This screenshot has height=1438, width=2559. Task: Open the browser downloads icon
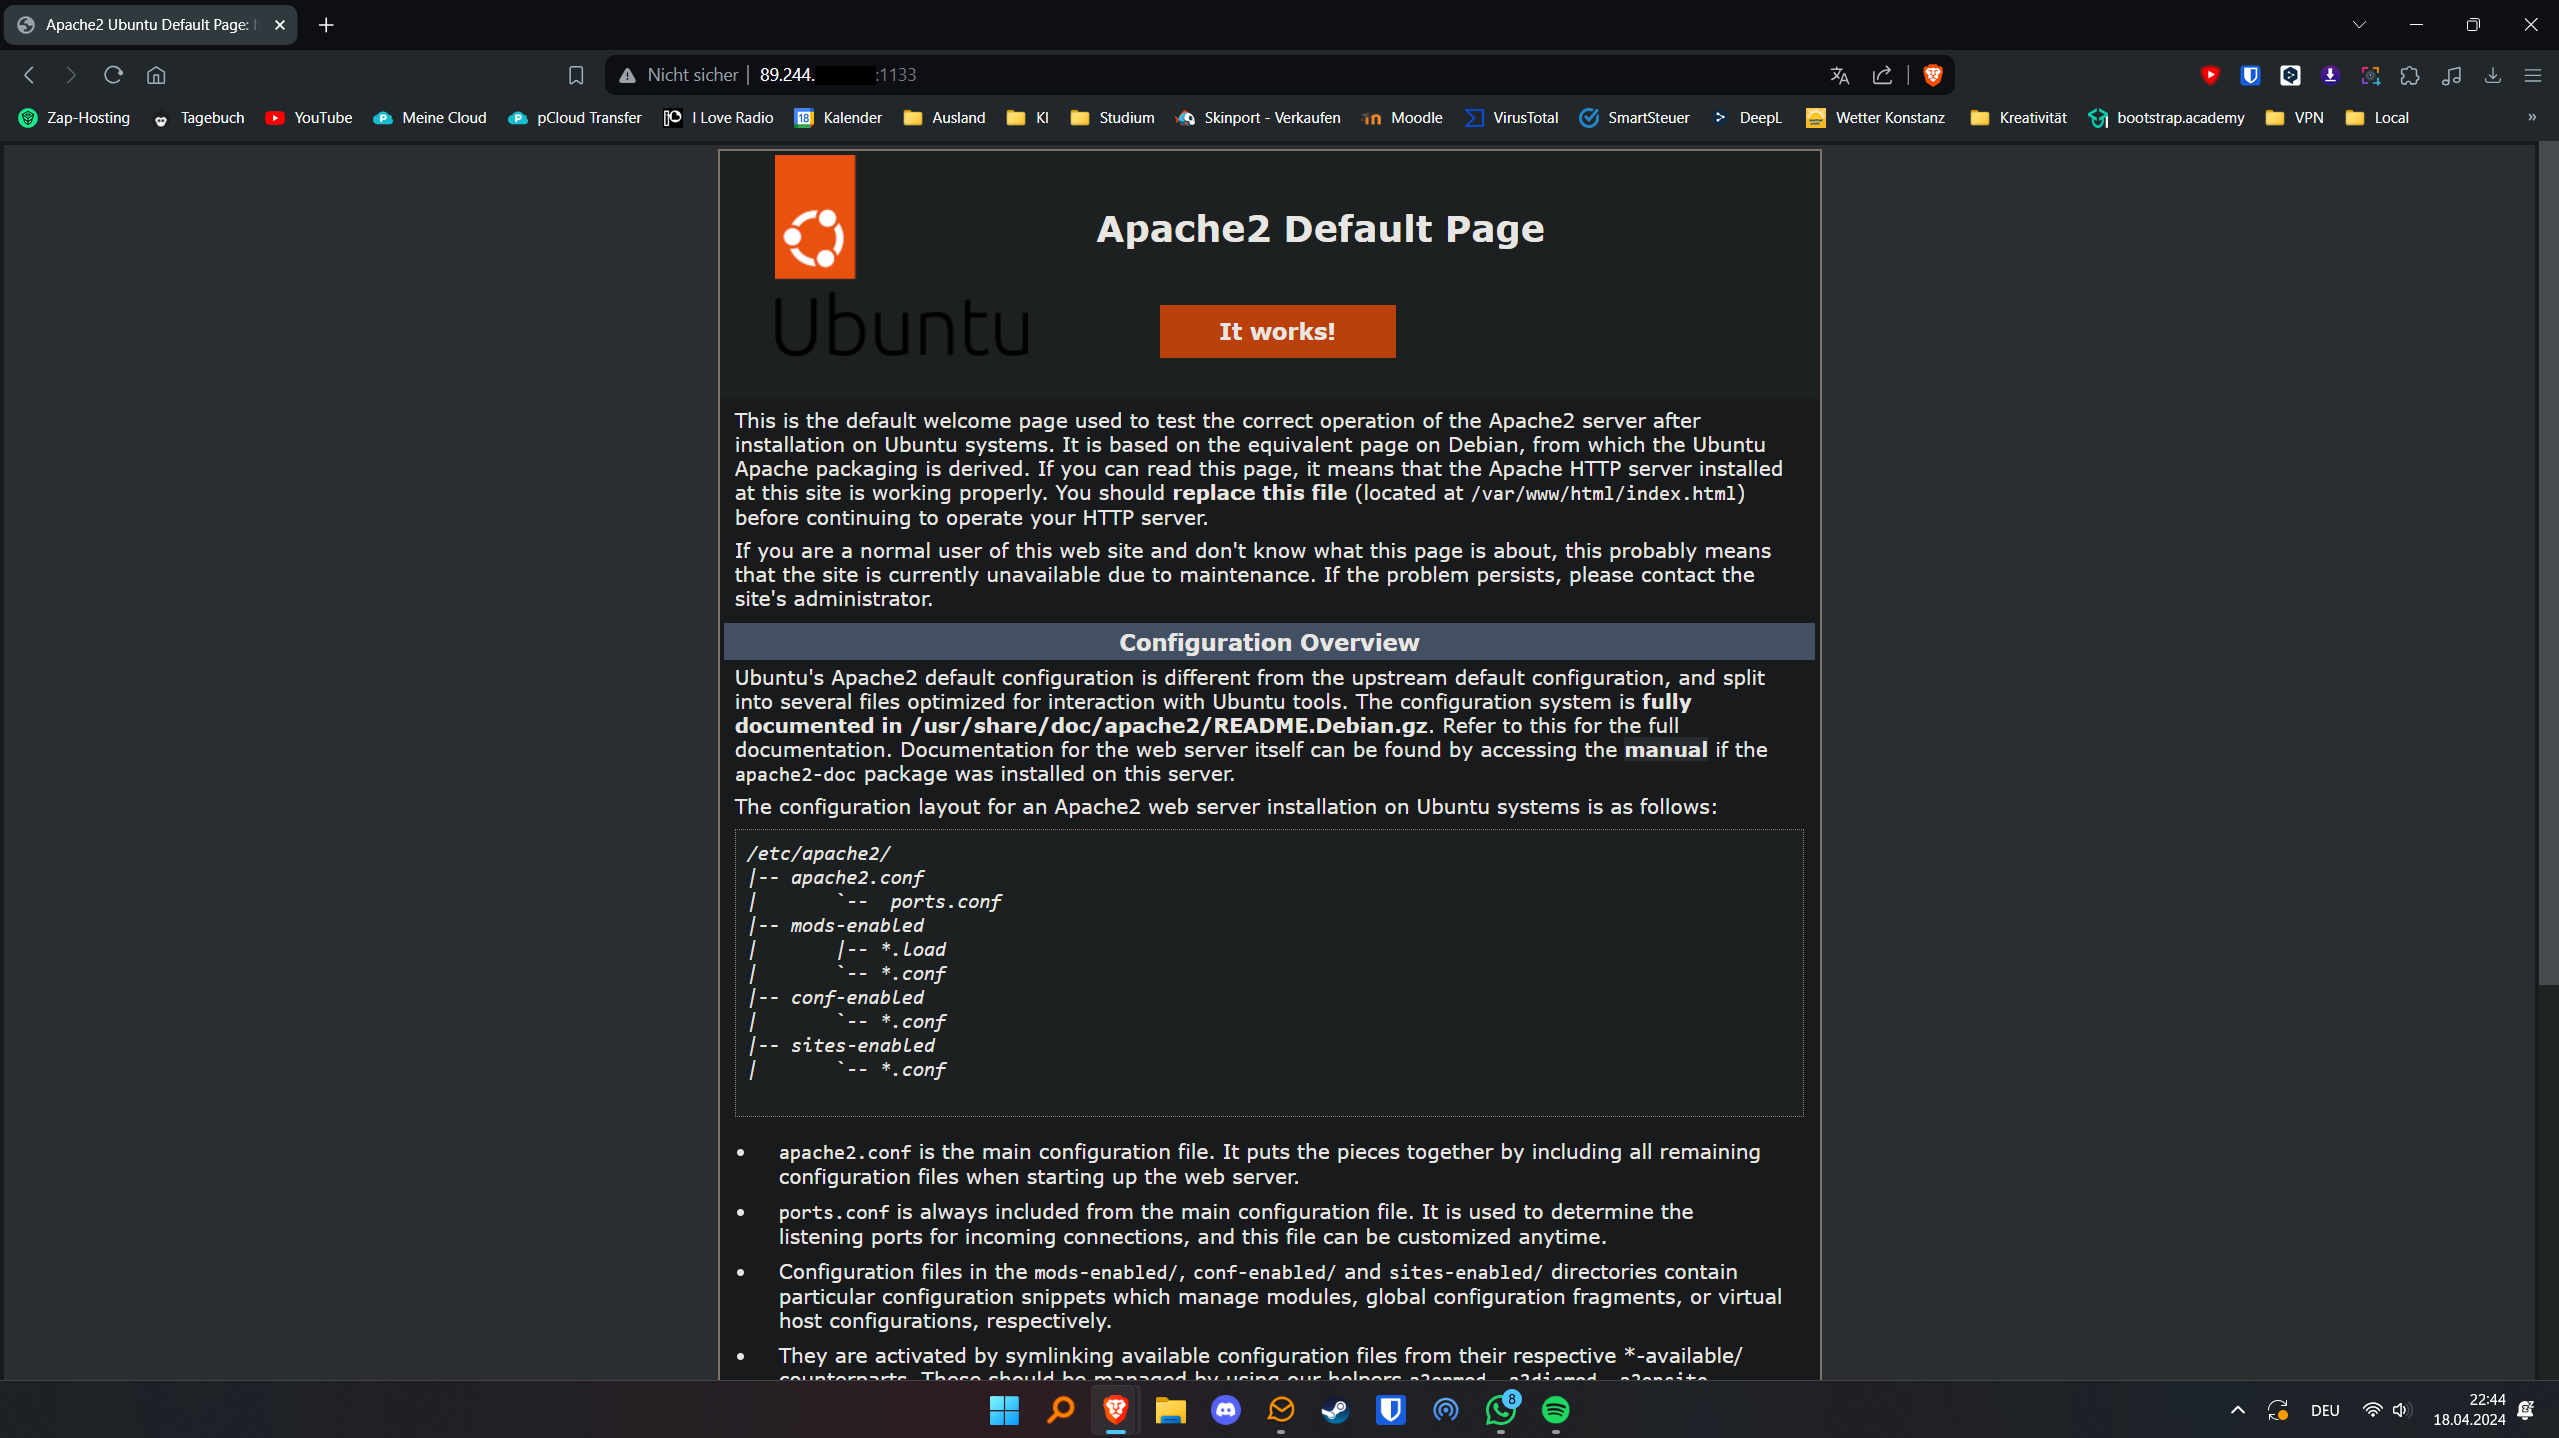(2492, 75)
